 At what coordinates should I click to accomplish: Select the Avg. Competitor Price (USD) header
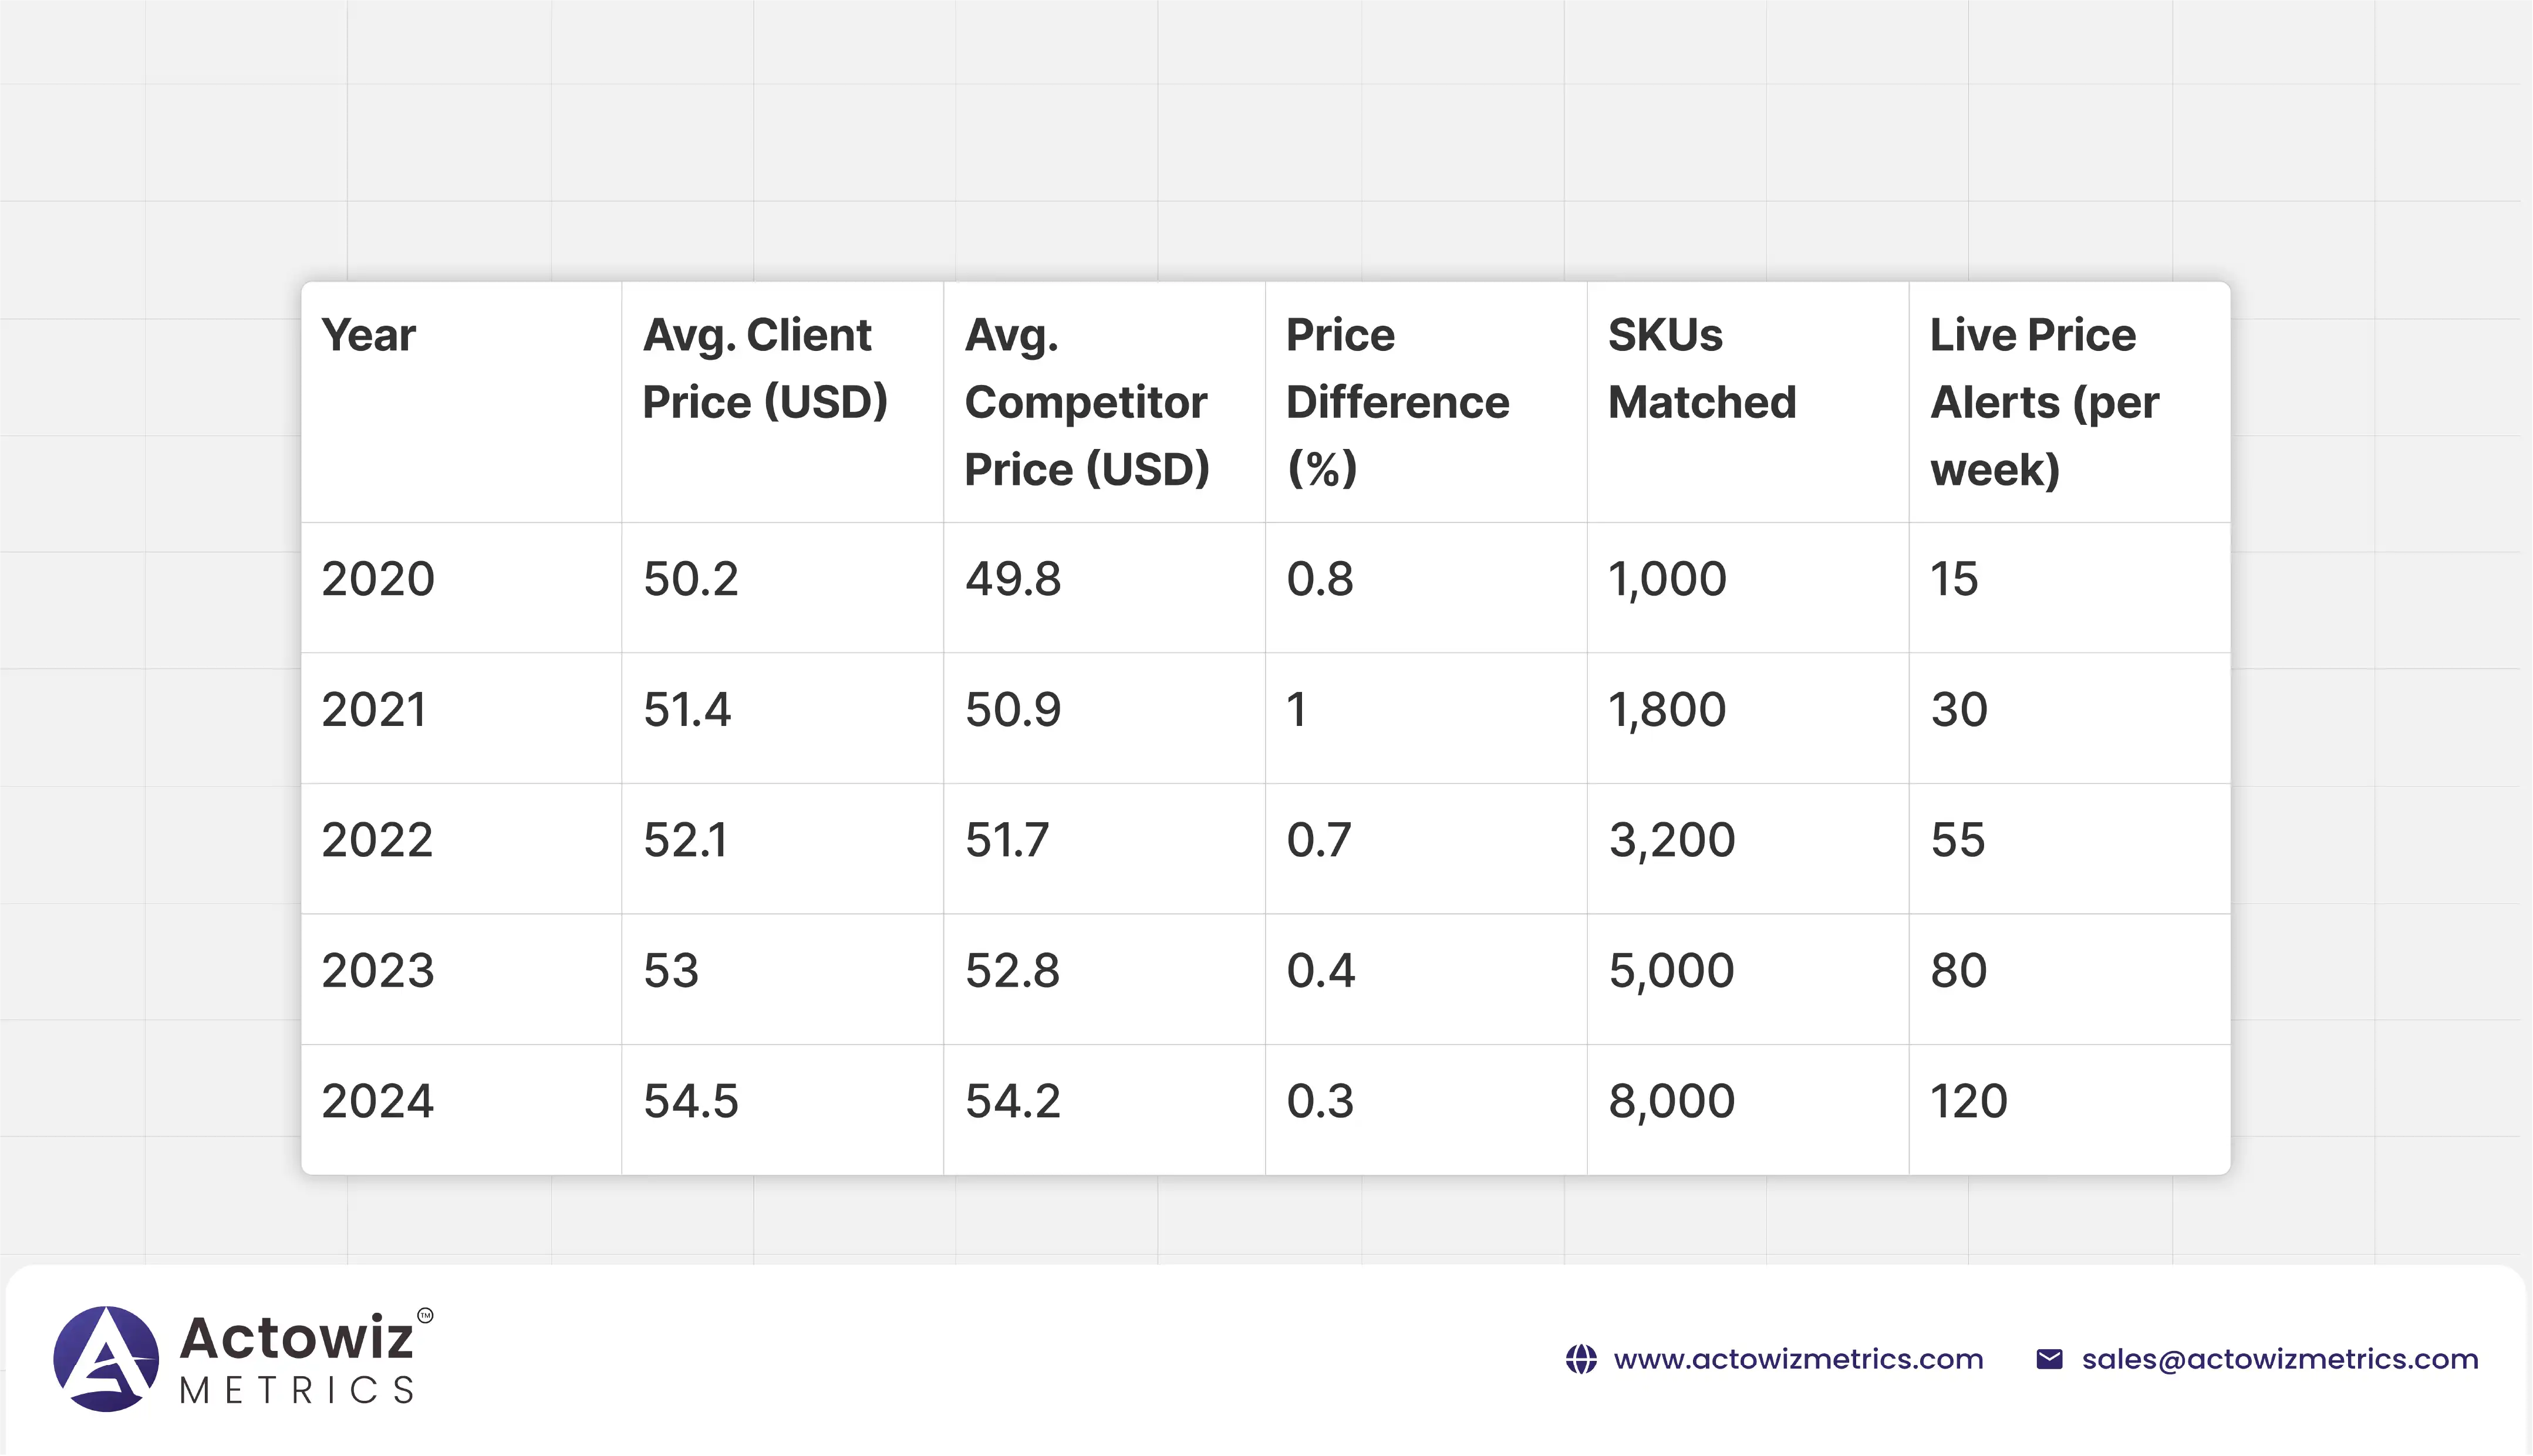(x=1087, y=402)
